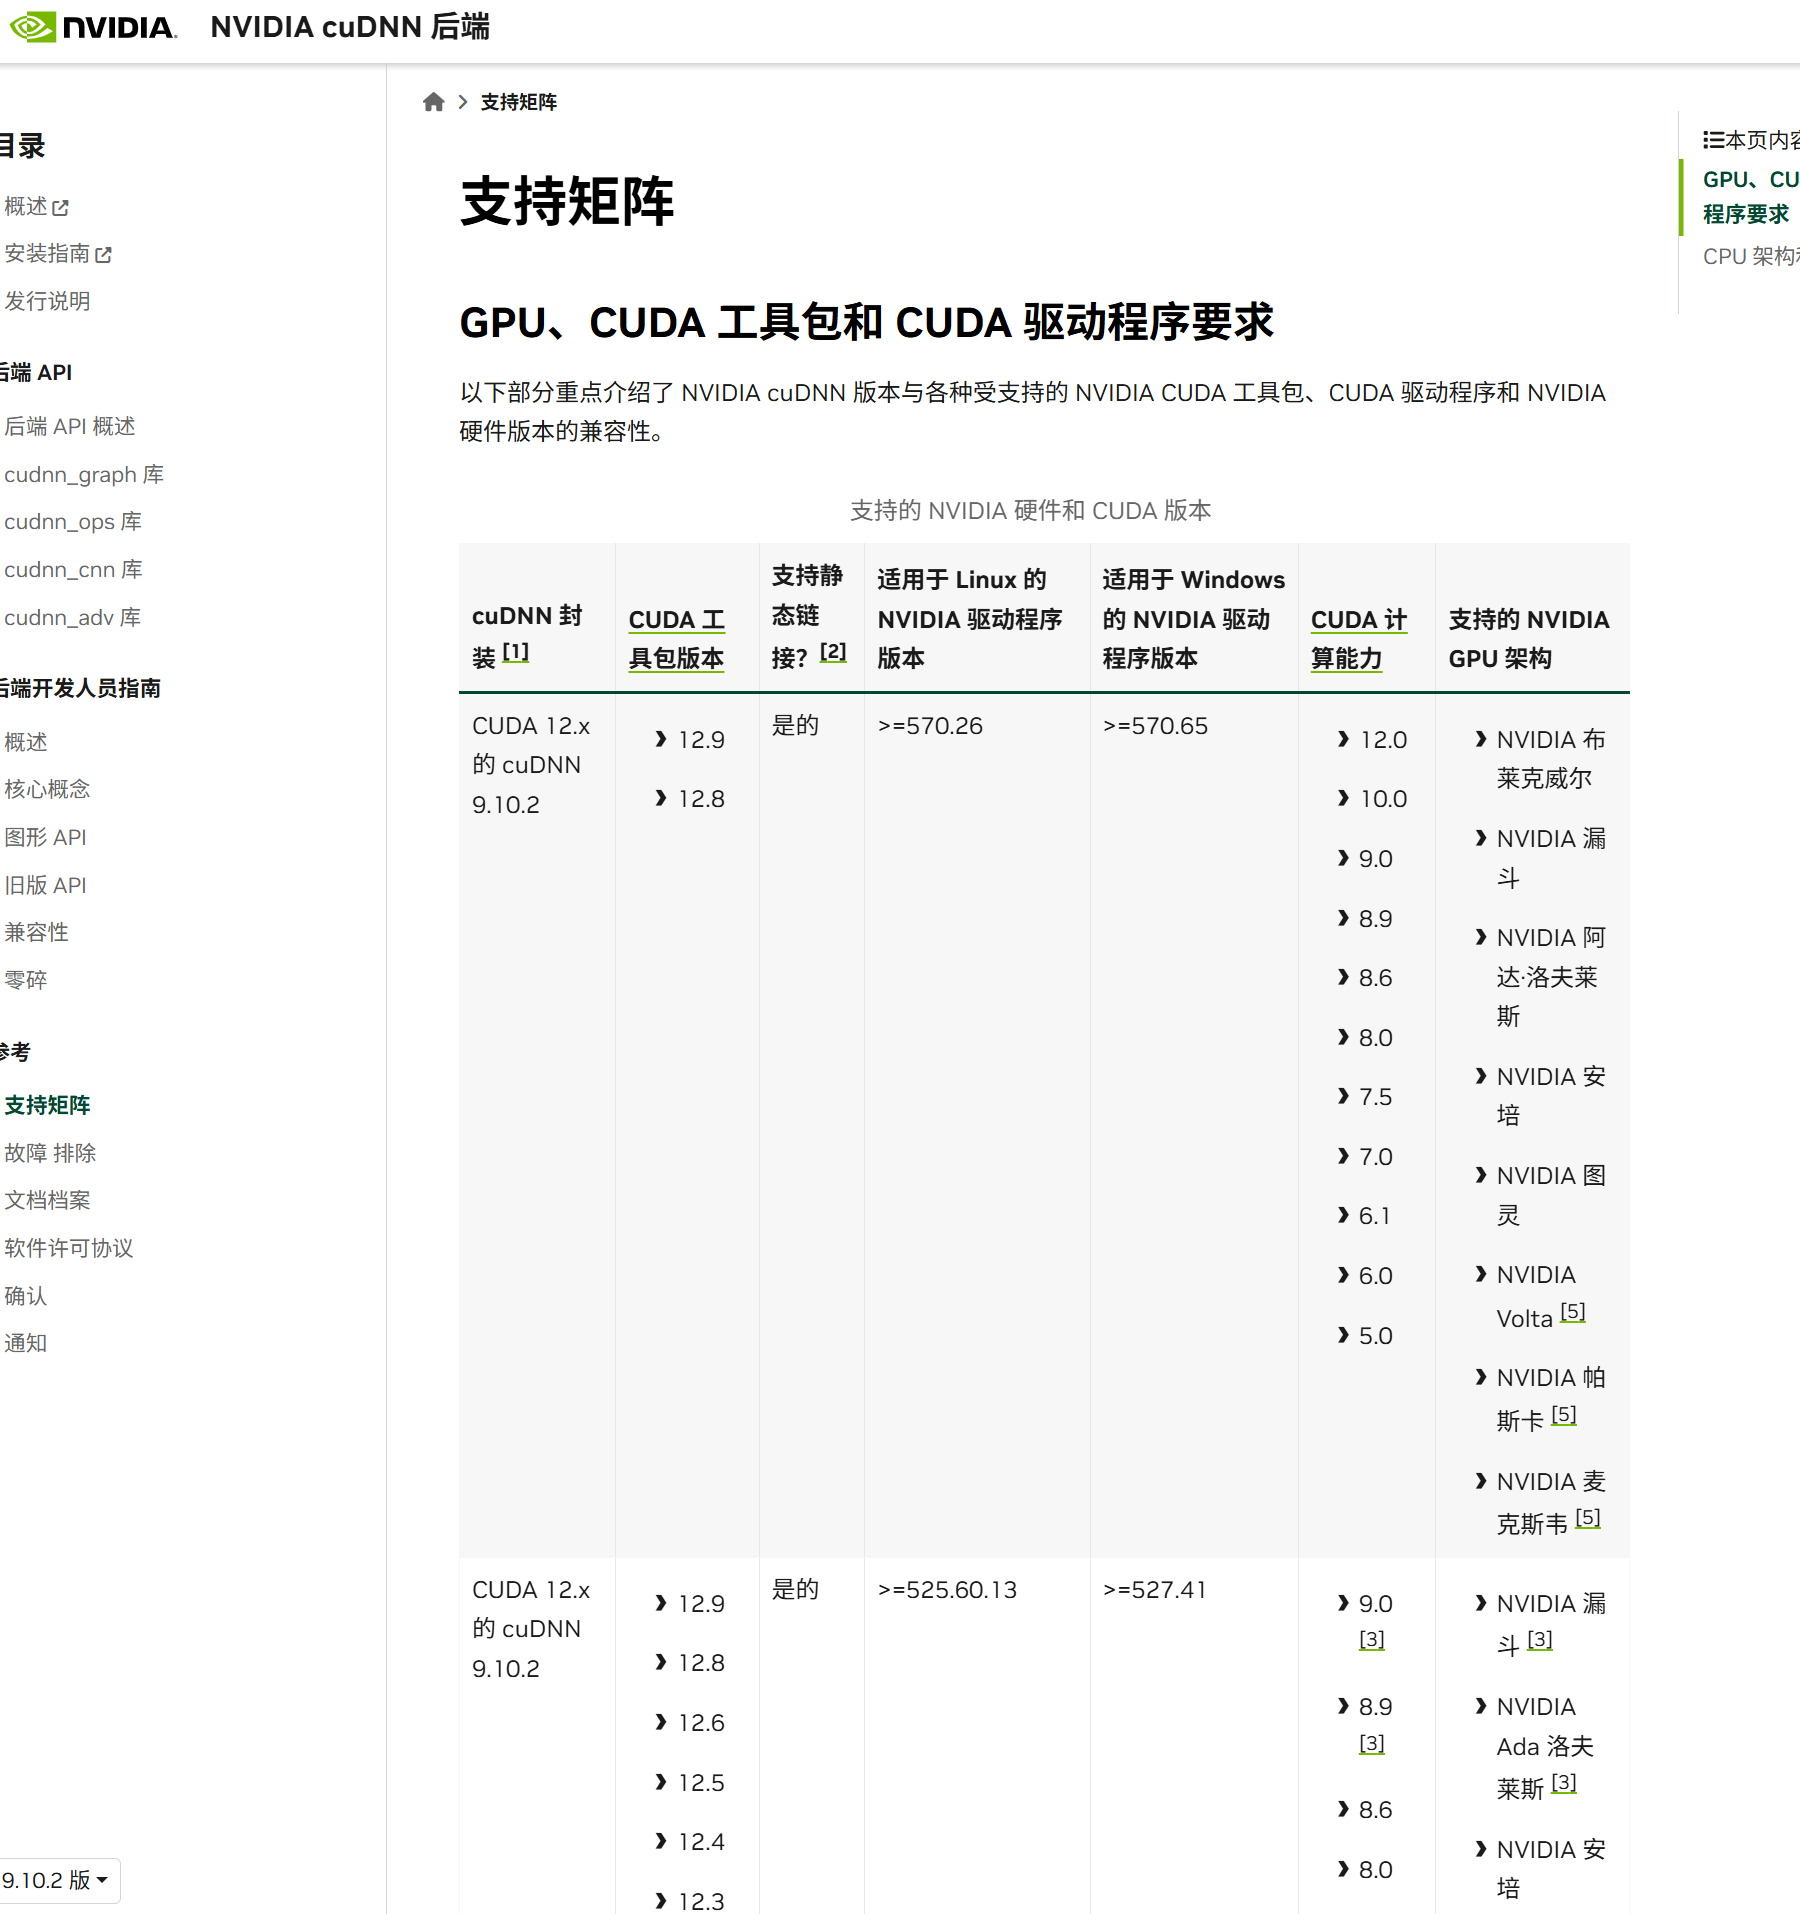
Task: Click >=527.41 Windows driver cell
Action: 1155,1590
